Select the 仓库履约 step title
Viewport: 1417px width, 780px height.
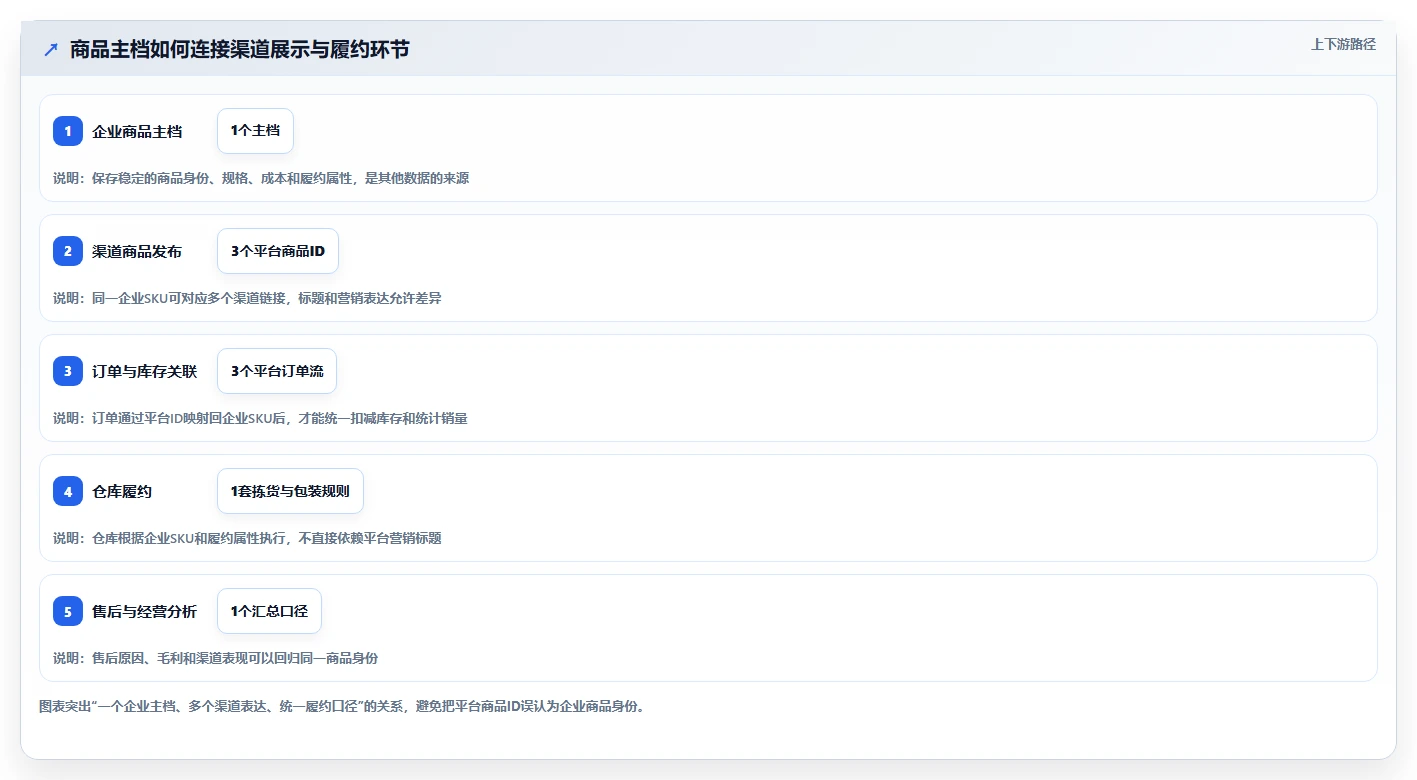122,491
